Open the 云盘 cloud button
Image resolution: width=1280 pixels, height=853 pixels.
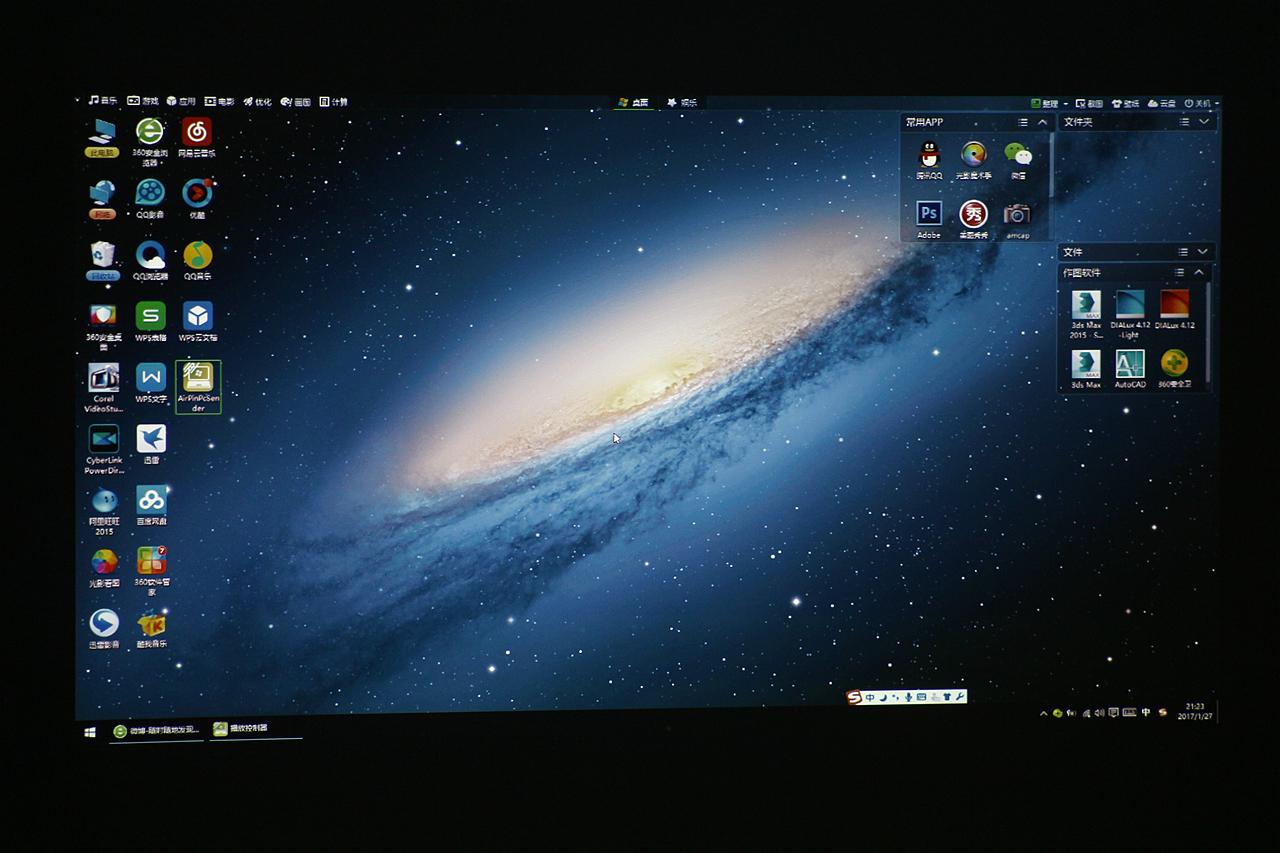point(1162,103)
